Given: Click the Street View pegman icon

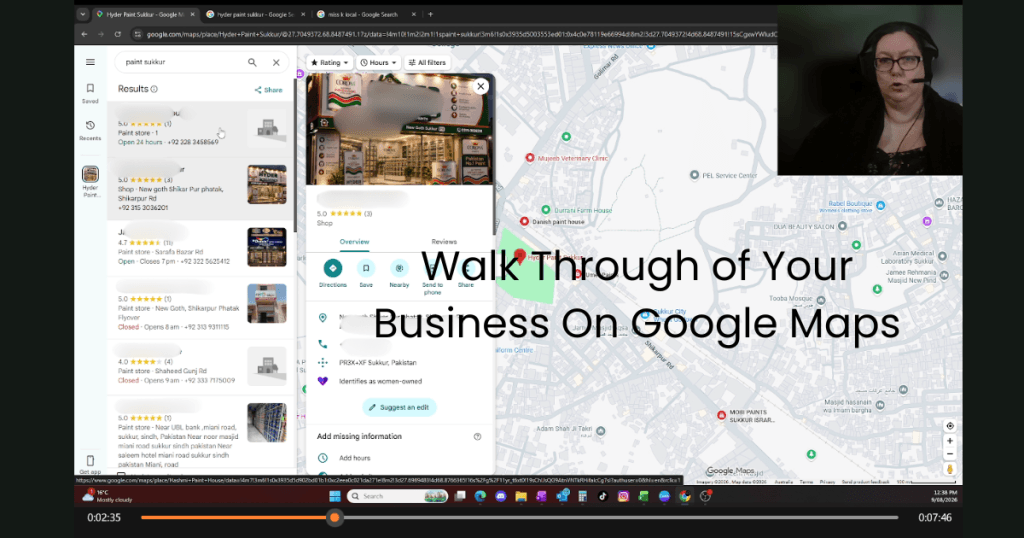Looking at the screenshot, I should tap(950, 469).
